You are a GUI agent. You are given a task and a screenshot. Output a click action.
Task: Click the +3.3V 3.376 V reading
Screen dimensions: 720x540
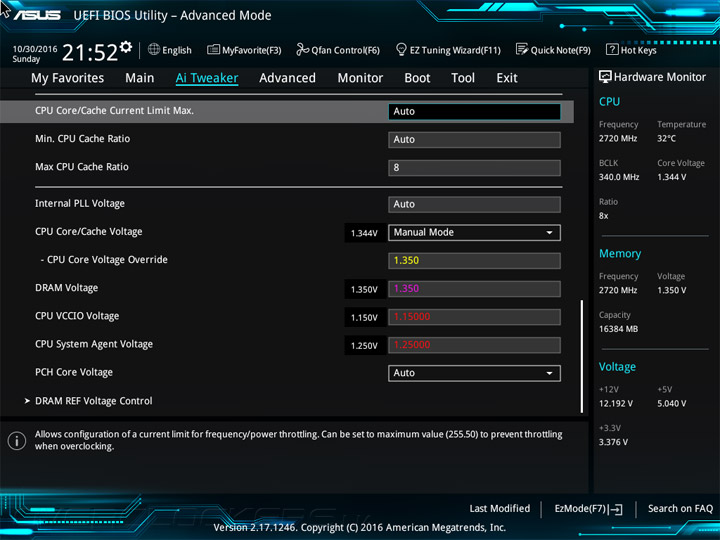613,442
